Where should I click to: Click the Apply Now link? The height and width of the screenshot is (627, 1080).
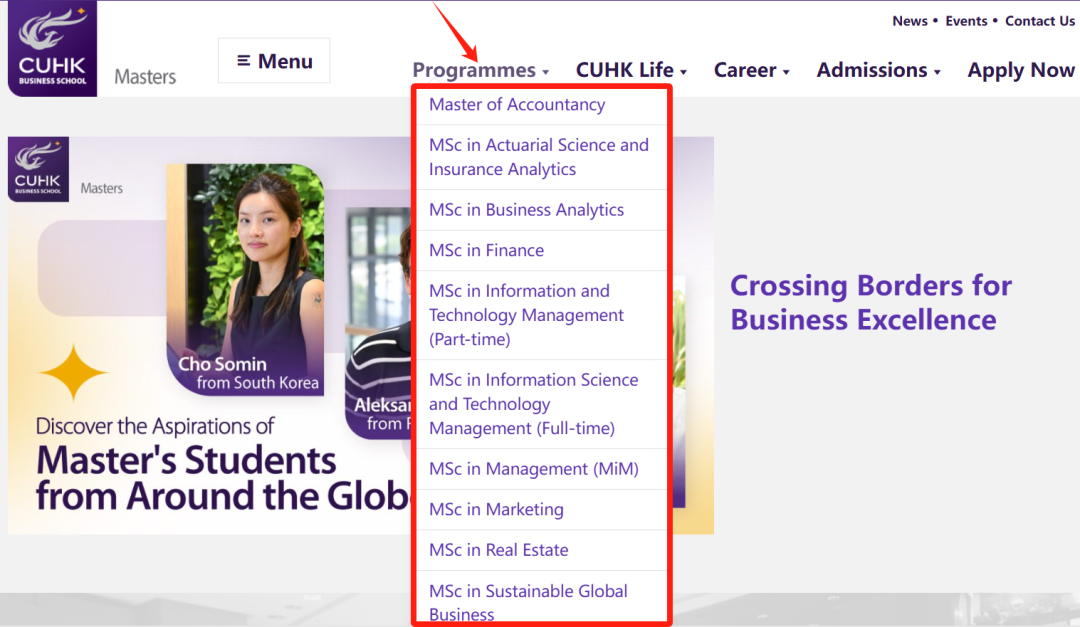tap(1021, 70)
